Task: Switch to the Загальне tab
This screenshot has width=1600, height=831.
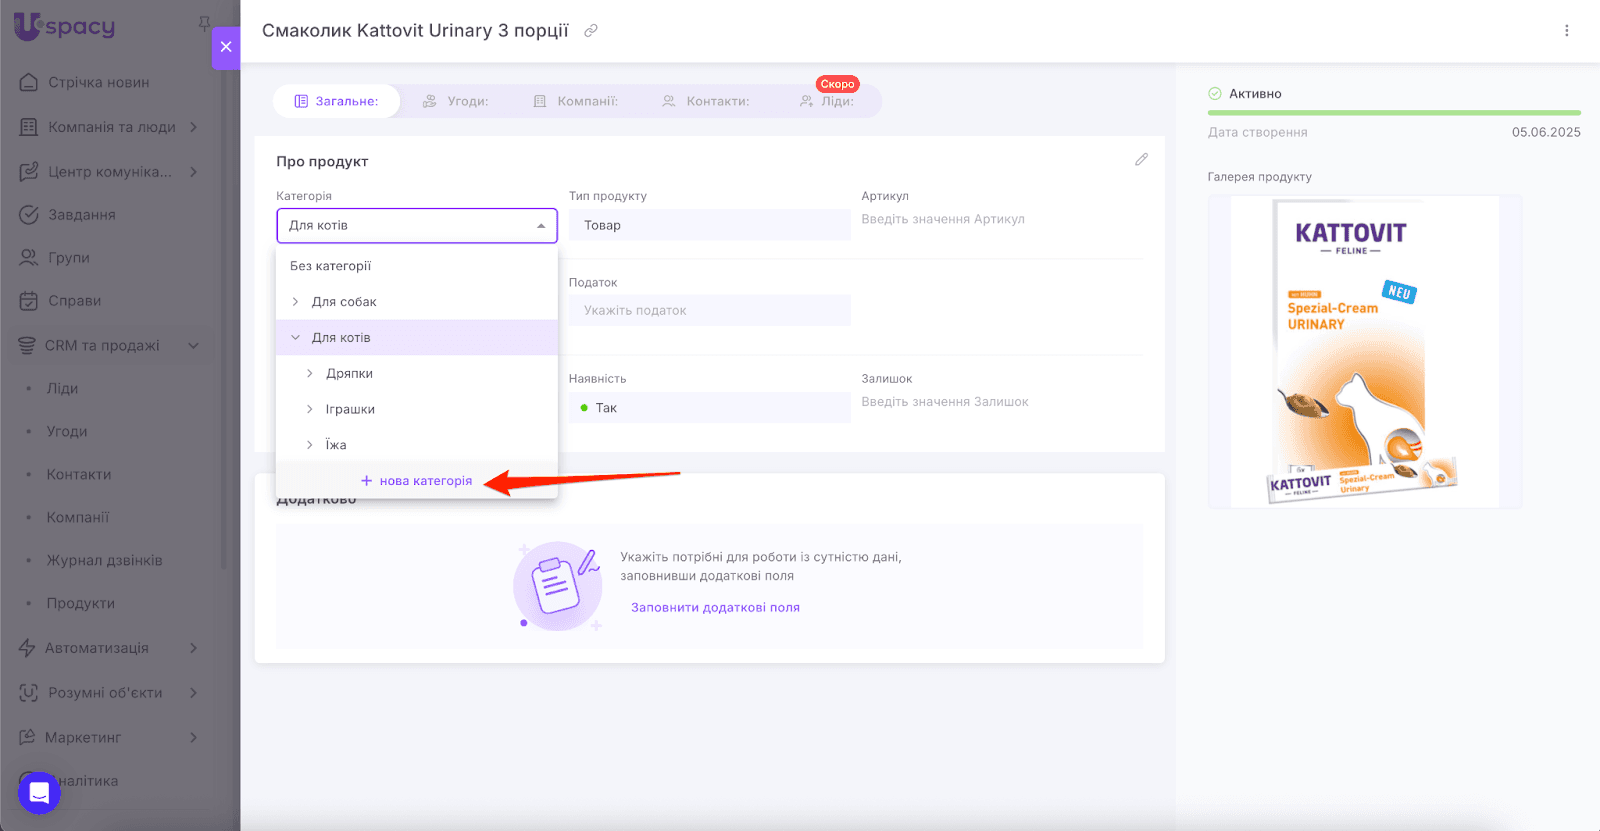Action: [x=336, y=101]
